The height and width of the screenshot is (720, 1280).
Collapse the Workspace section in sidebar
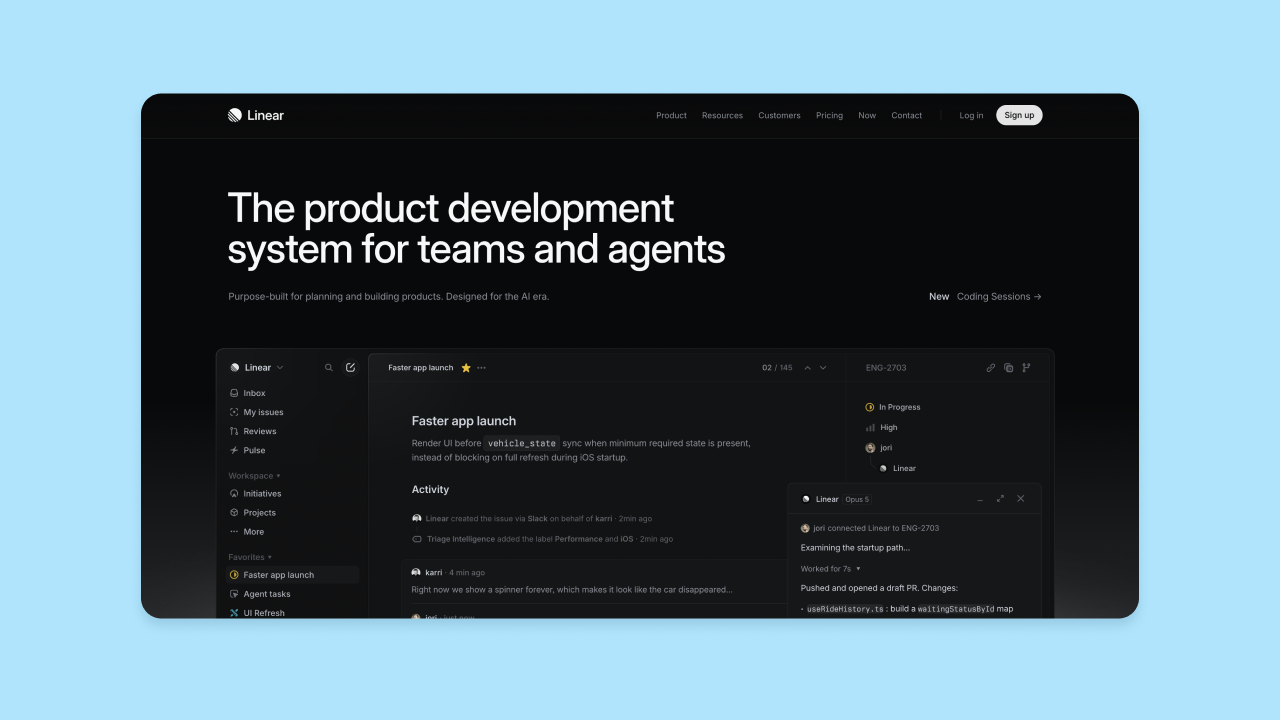(254, 476)
